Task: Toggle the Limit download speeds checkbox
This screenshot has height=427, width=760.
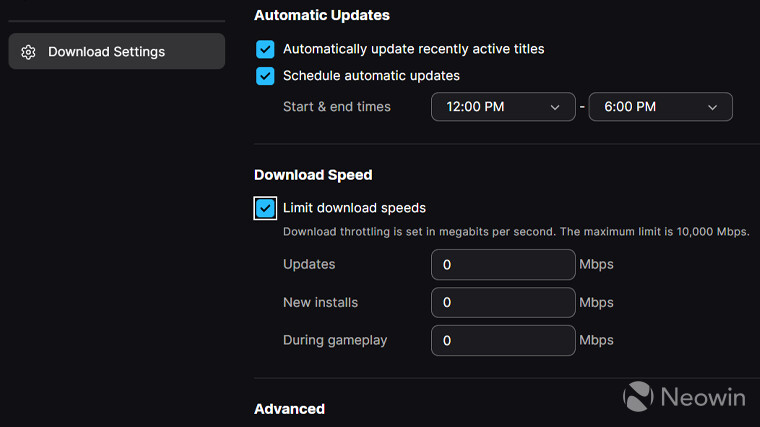Action: (265, 208)
